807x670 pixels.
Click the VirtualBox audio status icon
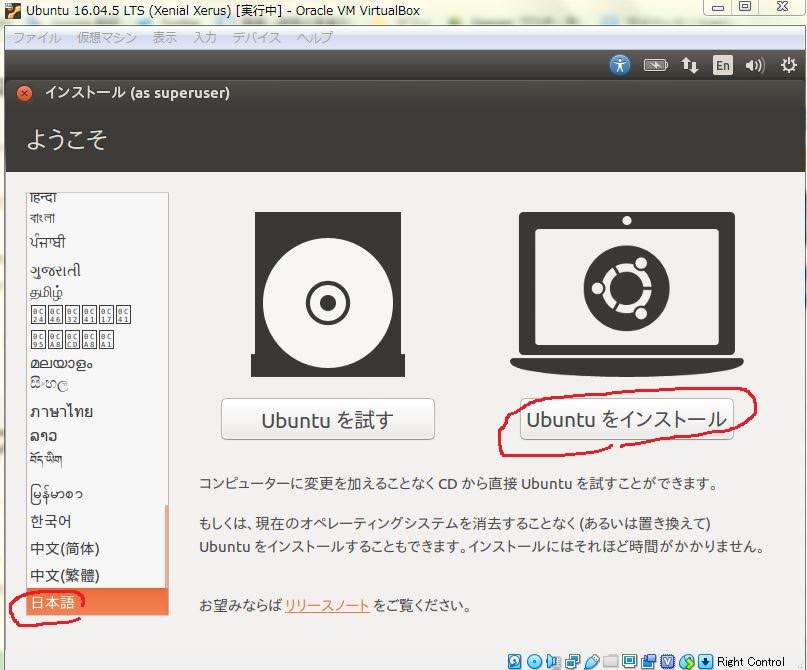(x=553, y=661)
